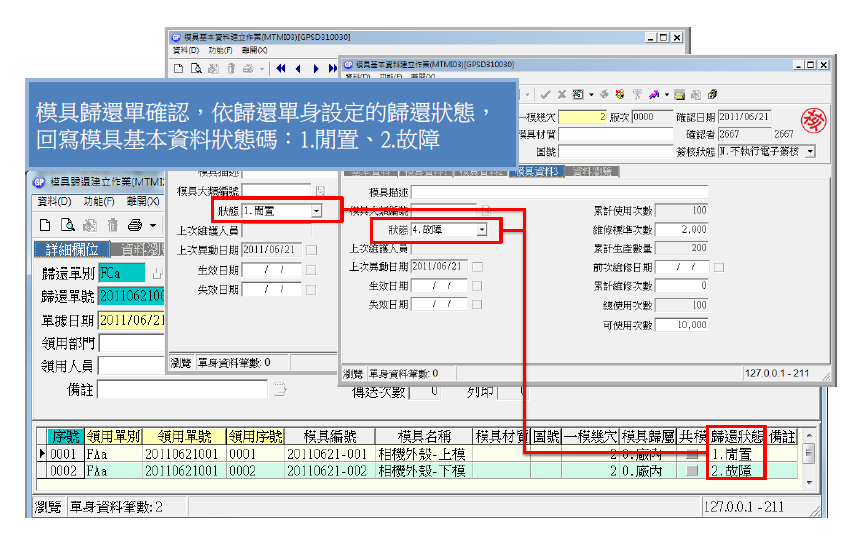Screen dimensions: 860x550
Task: Go to first record in rear 模具基本資料 window
Action: (x=281, y=69)
